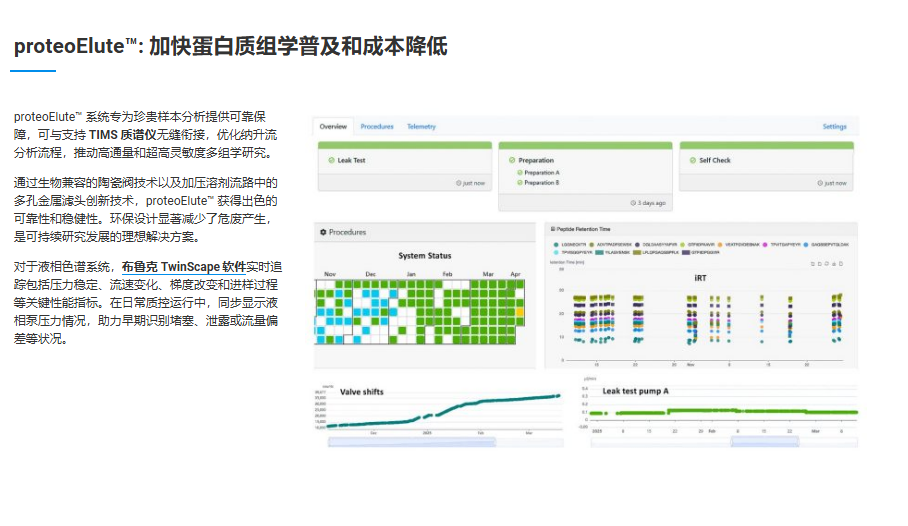
Task: Toggle the dark purple circle legend series
Action: [x=637, y=244]
